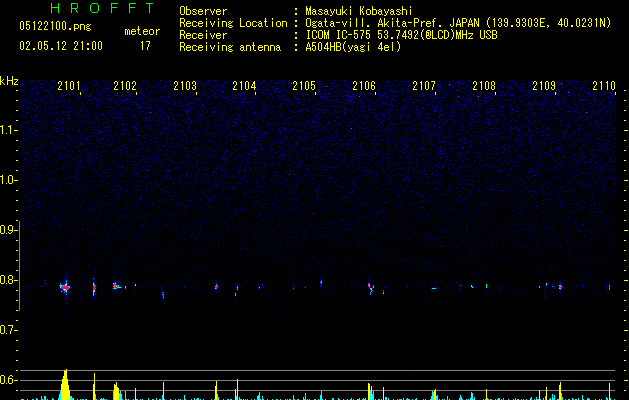This screenshot has height=400, width=629.
Task: Select observer name Masayuki Kobayashi
Action: coord(359,11)
